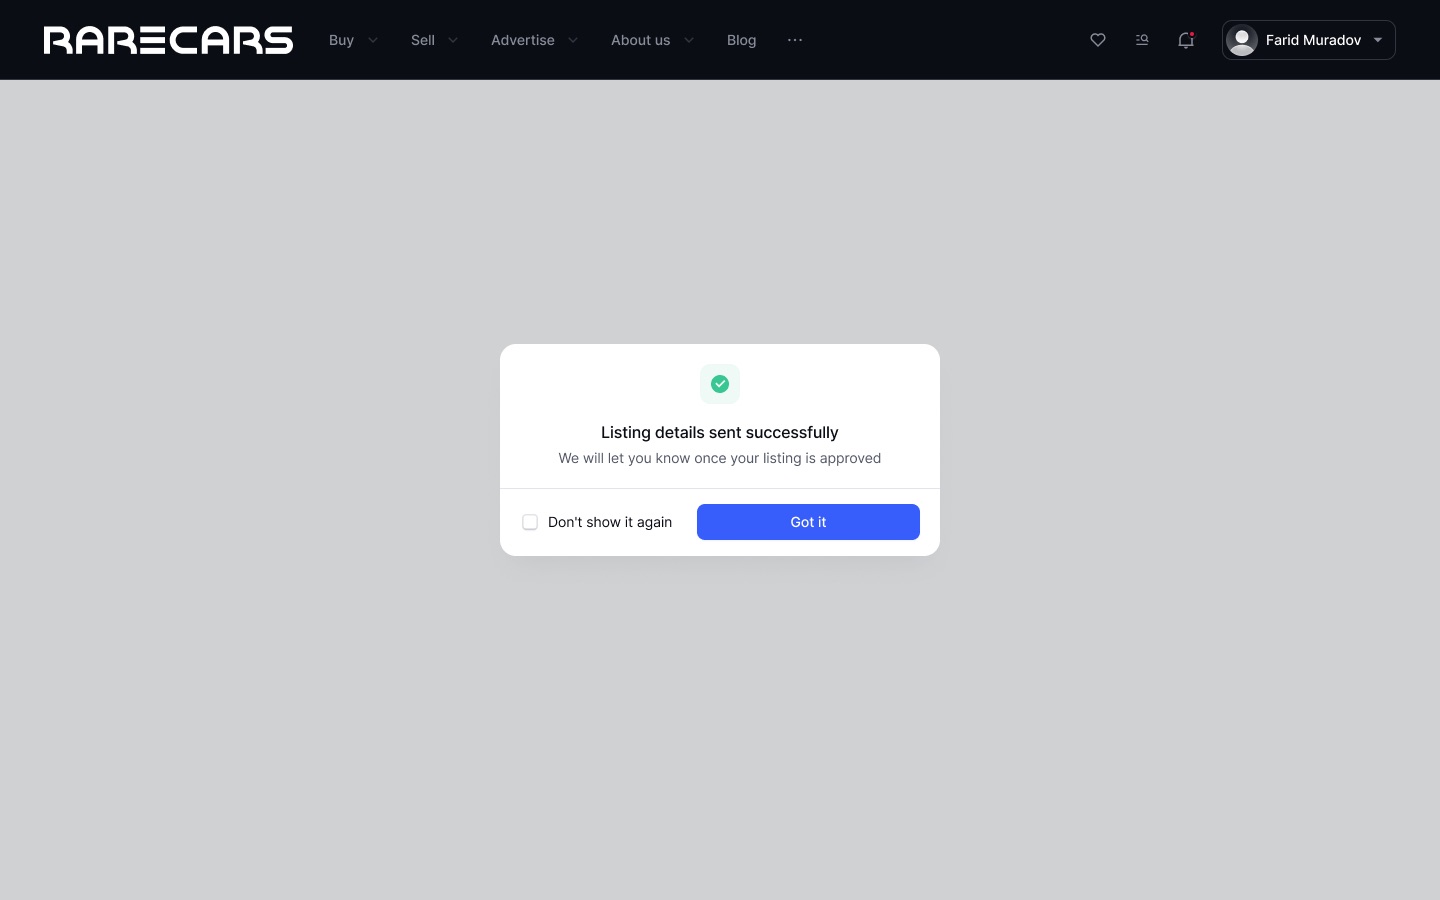Open the favorites heart icon
The height and width of the screenshot is (900, 1440).
tap(1098, 40)
